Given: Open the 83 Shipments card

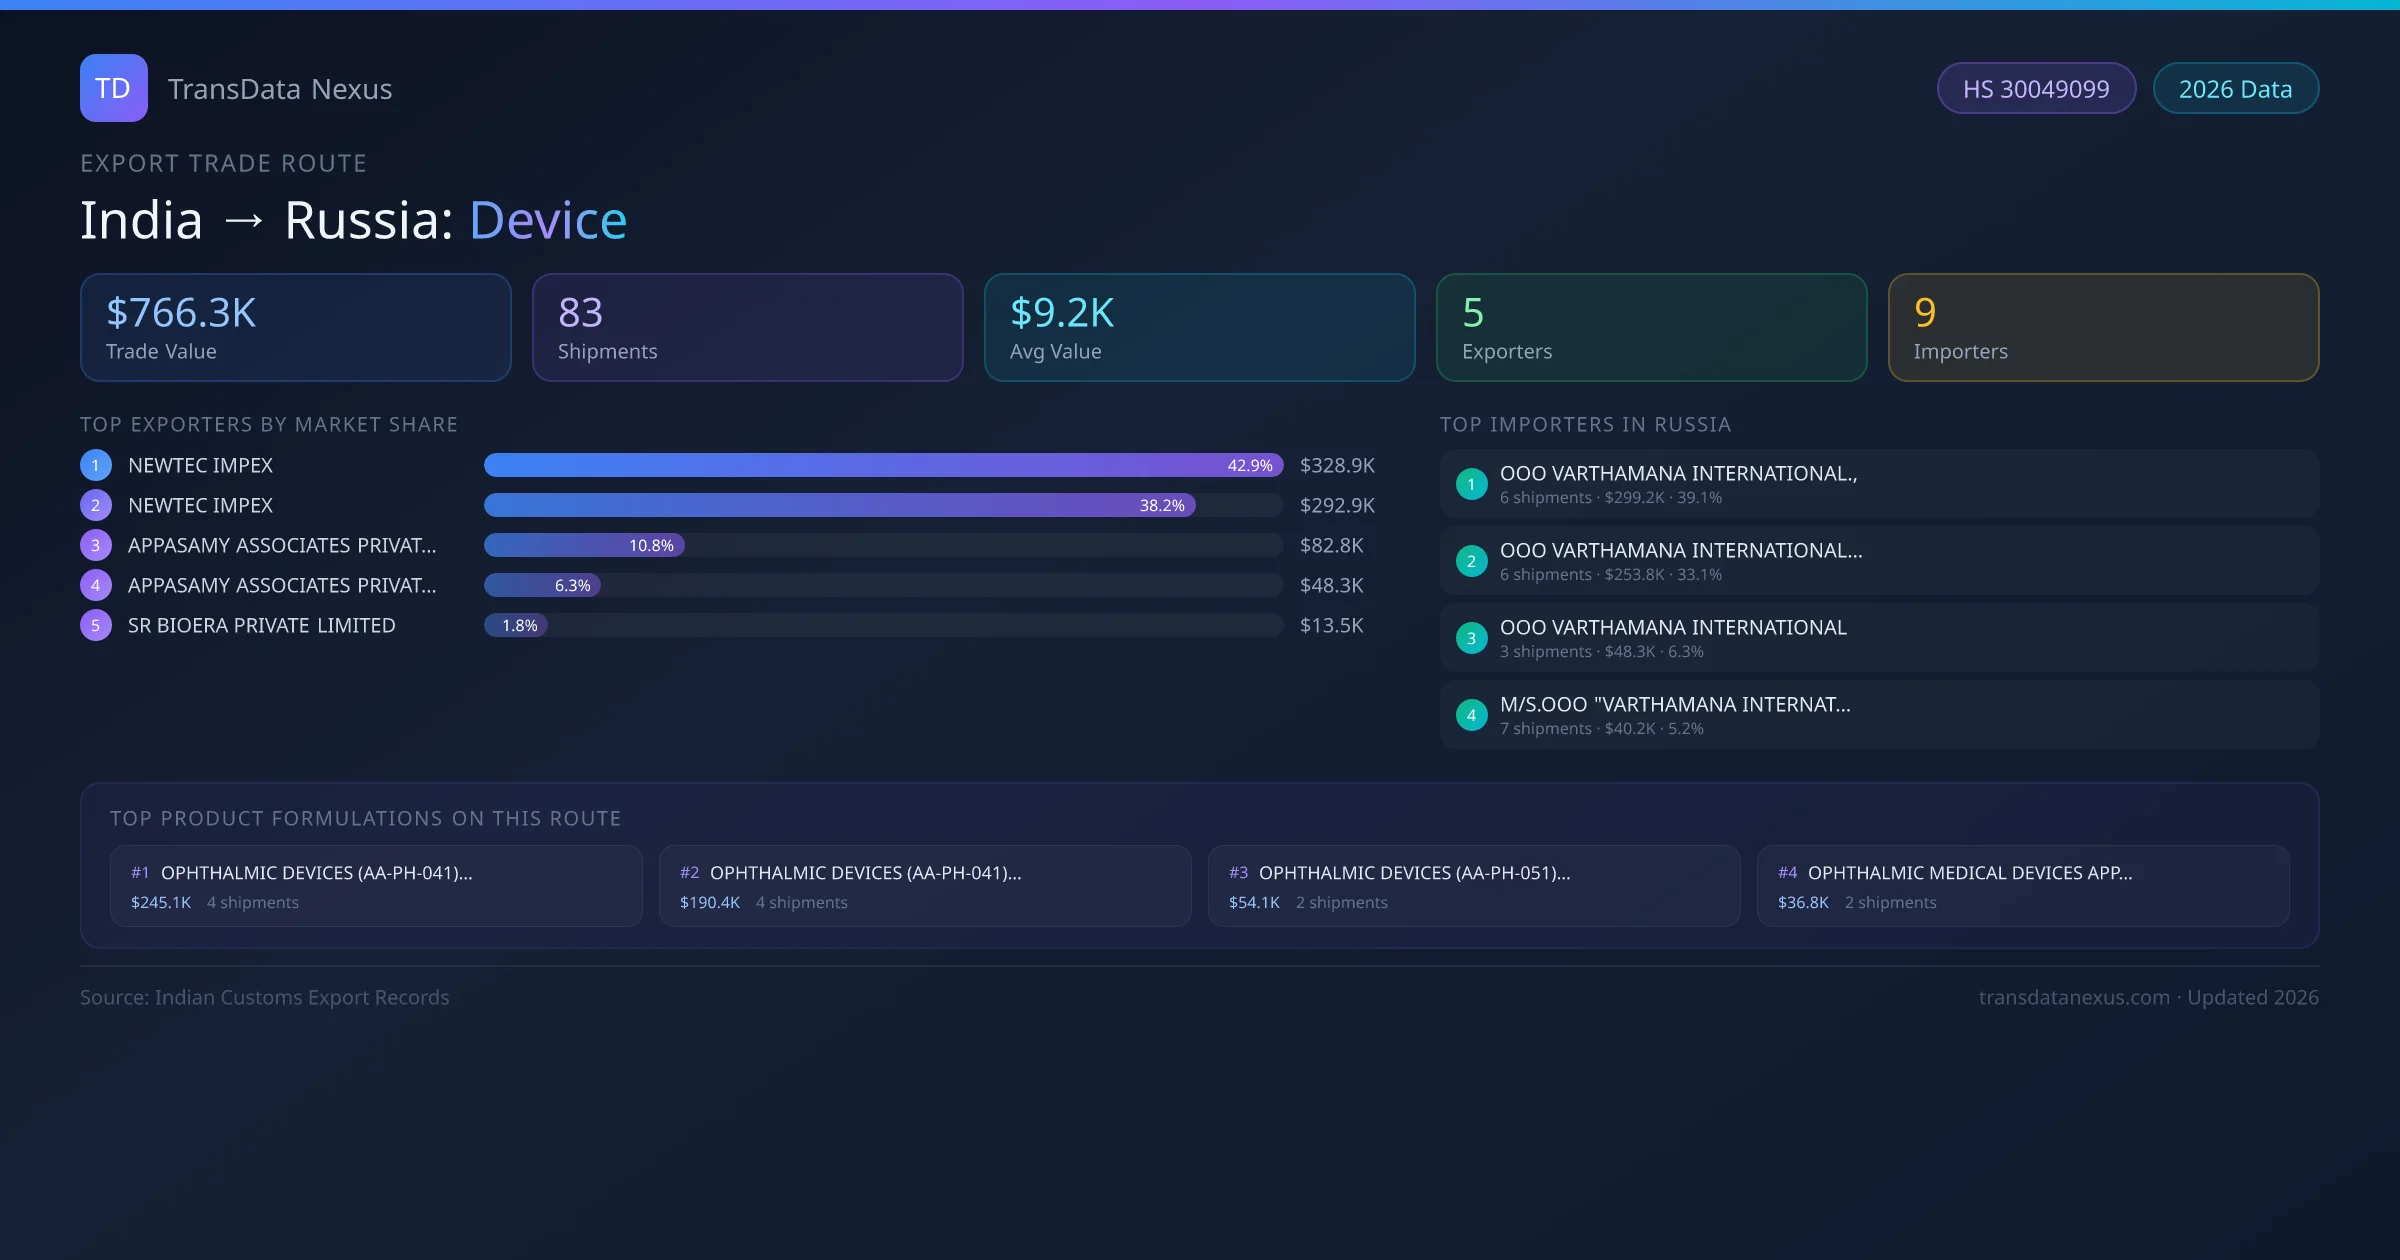Looking at the screenshot, I should [x=747, y=327].
